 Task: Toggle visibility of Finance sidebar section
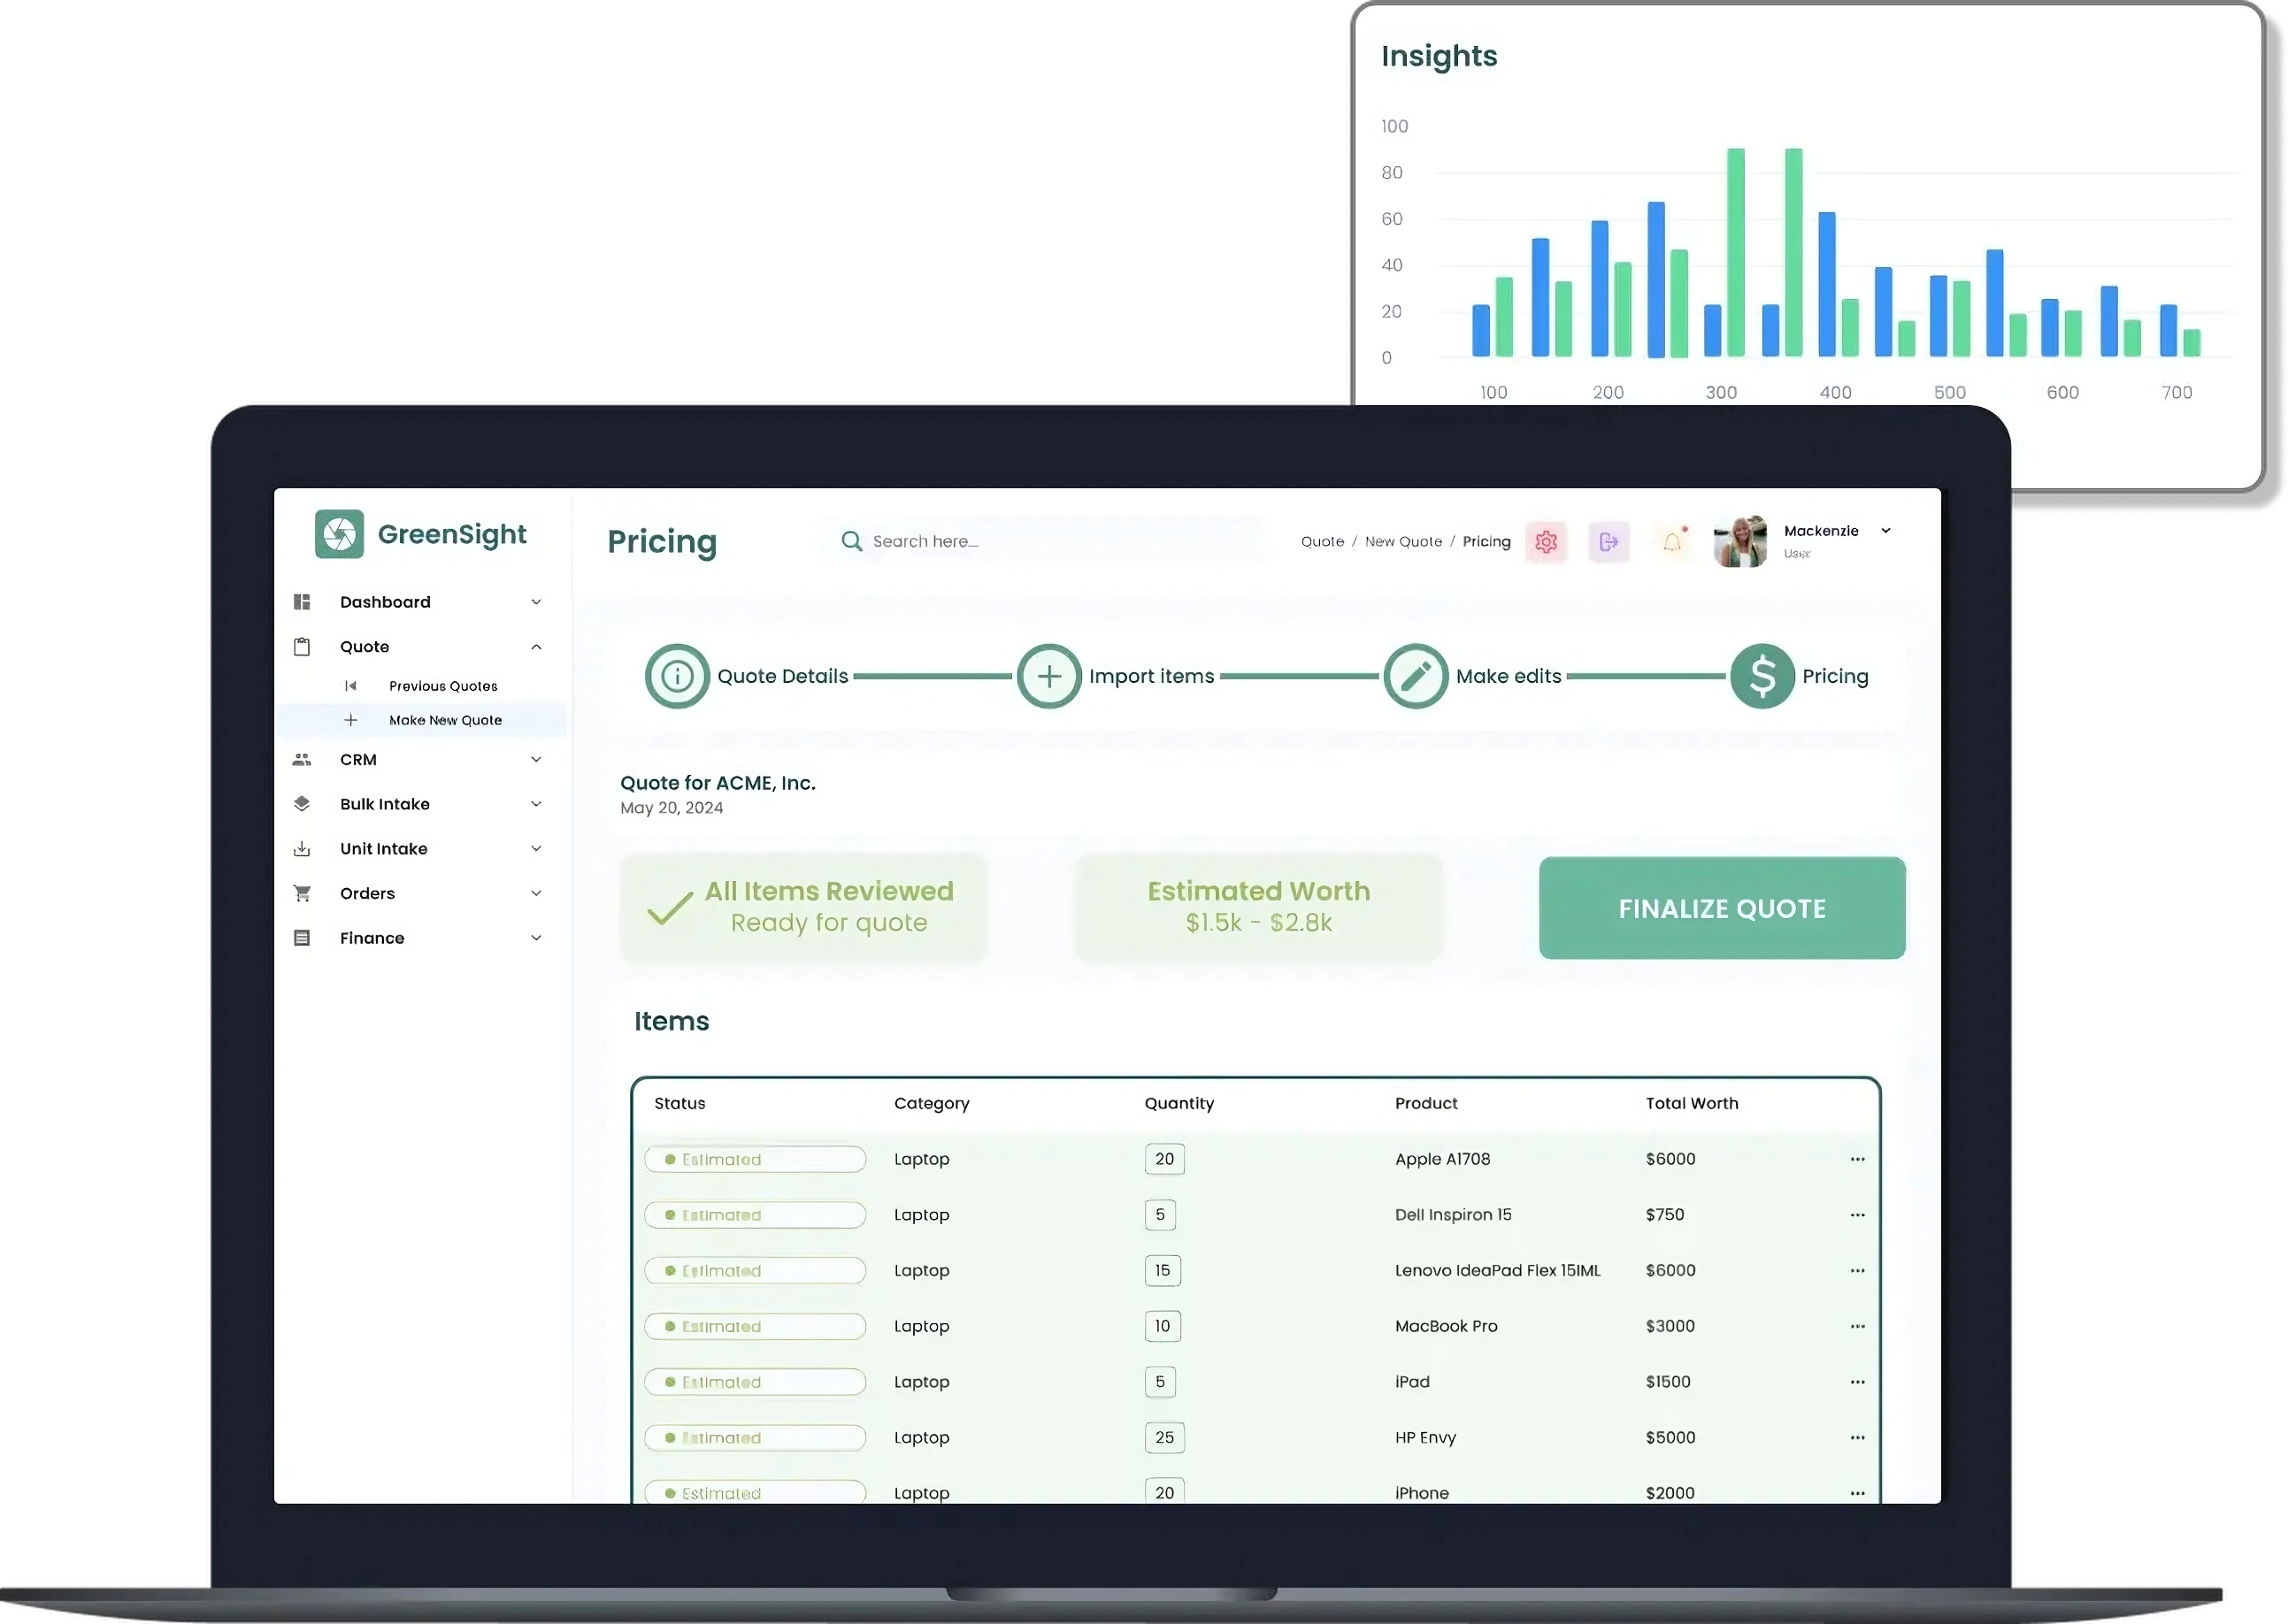tap(538, 938)
